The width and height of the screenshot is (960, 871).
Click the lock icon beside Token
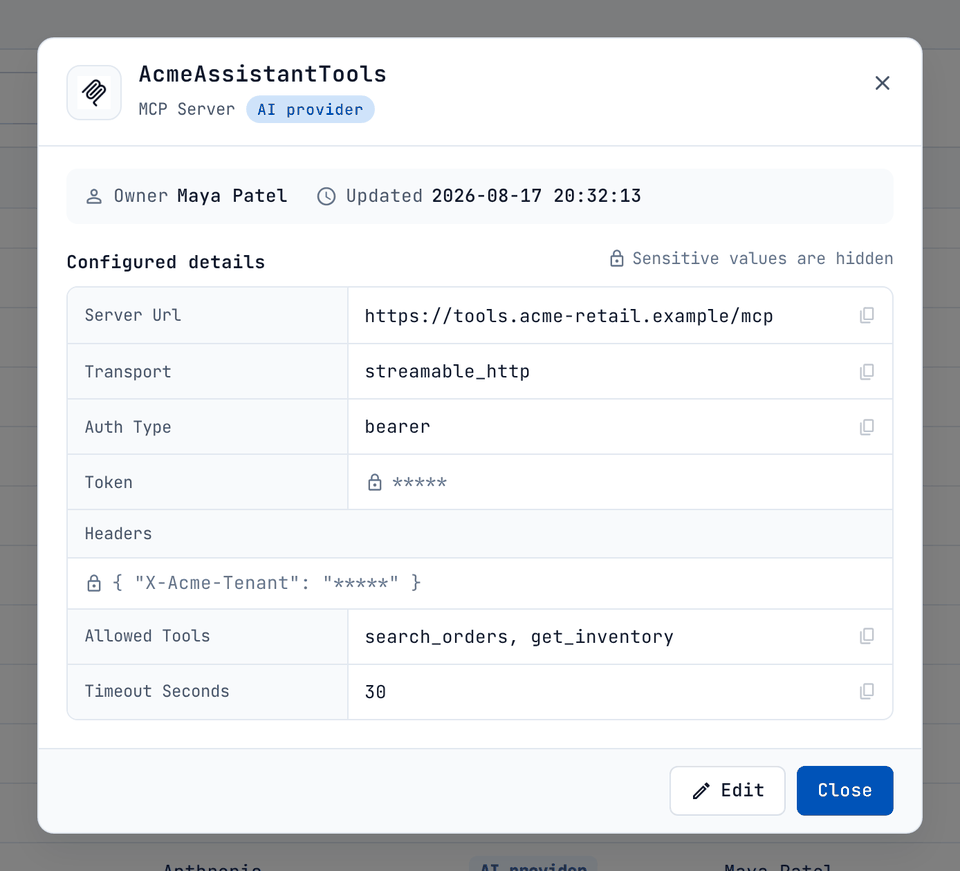click(375, 482)
